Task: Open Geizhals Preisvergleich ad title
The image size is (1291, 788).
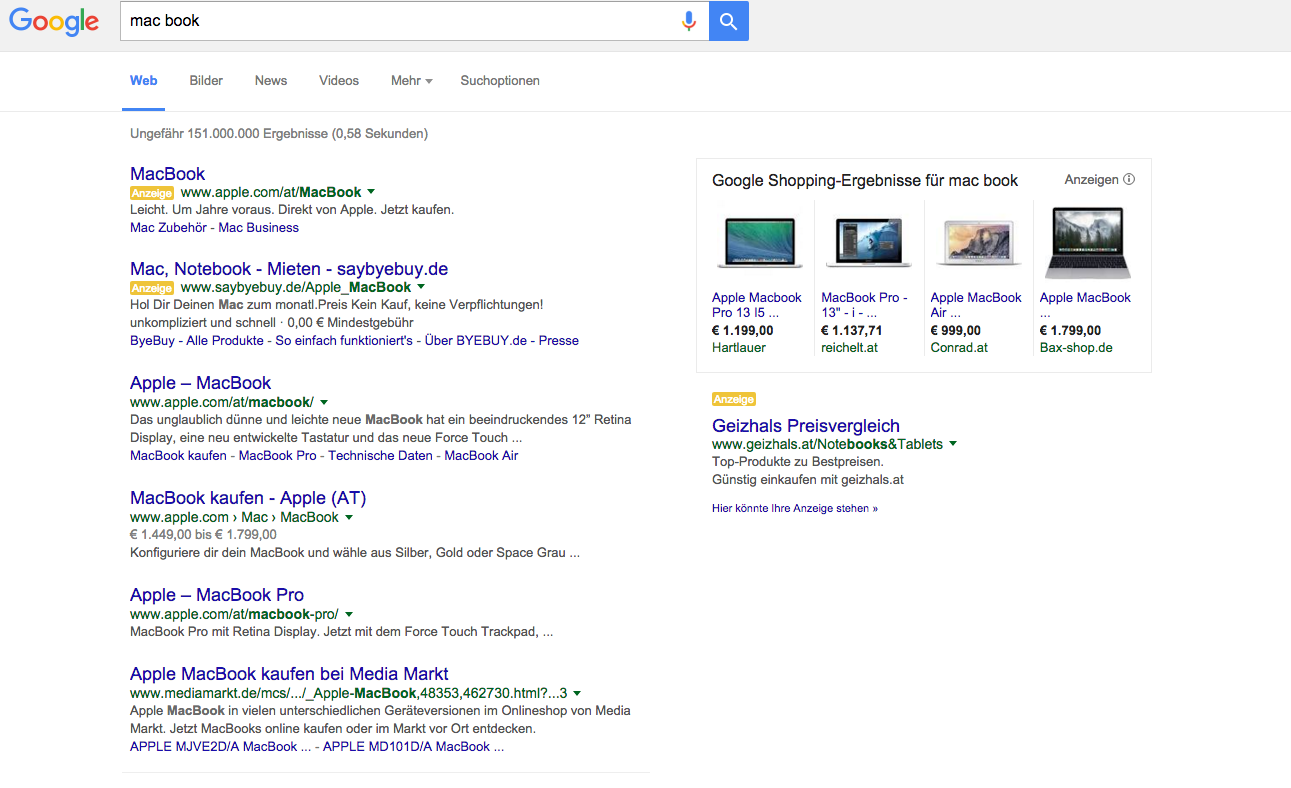Action: click(806, 426)
